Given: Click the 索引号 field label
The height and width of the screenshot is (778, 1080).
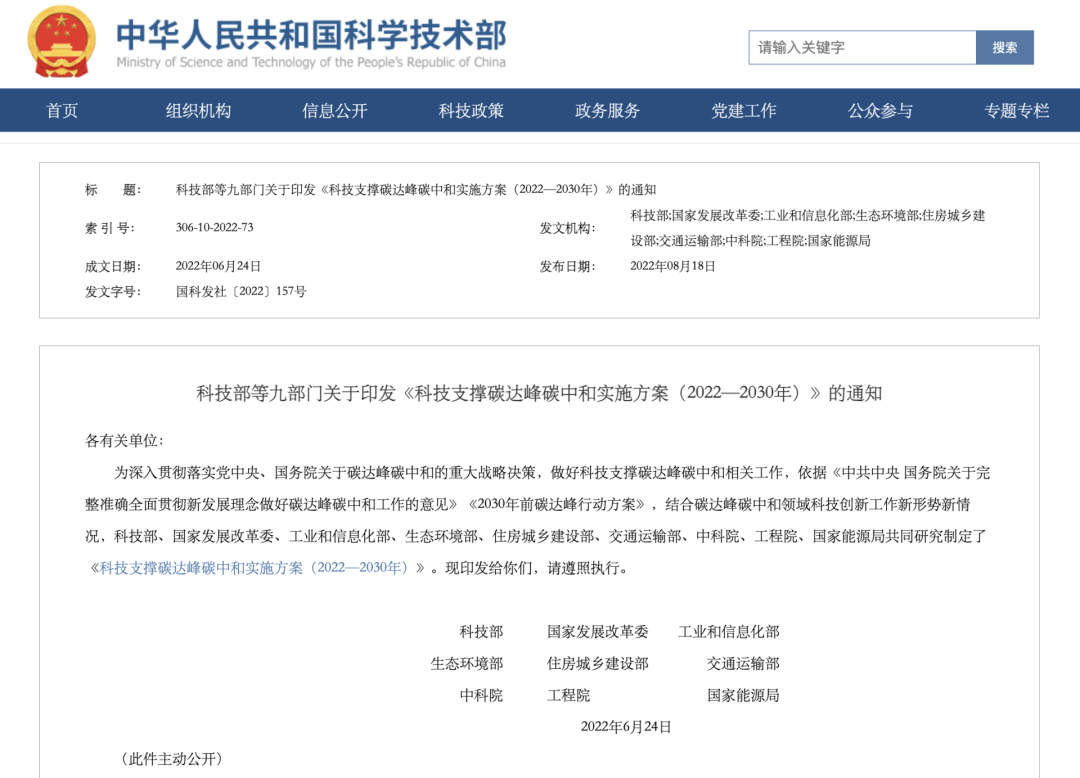Looking at the screenshot, I should pos(110,228).
